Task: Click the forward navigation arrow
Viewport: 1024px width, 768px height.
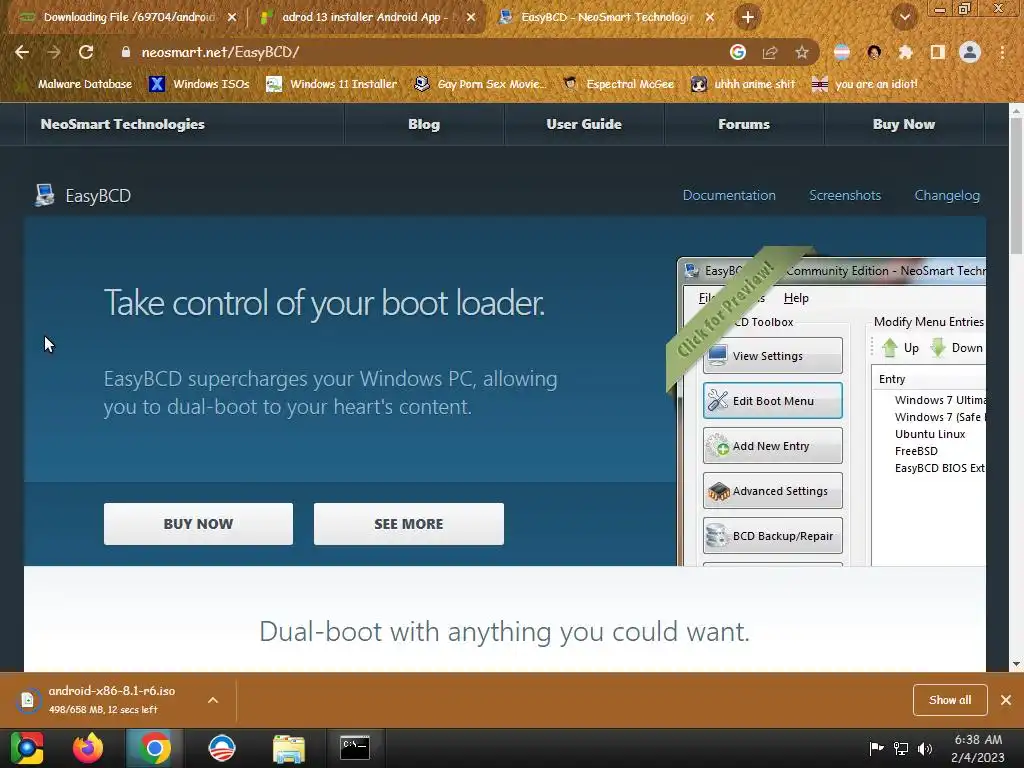Action: [x=54, y=52]
